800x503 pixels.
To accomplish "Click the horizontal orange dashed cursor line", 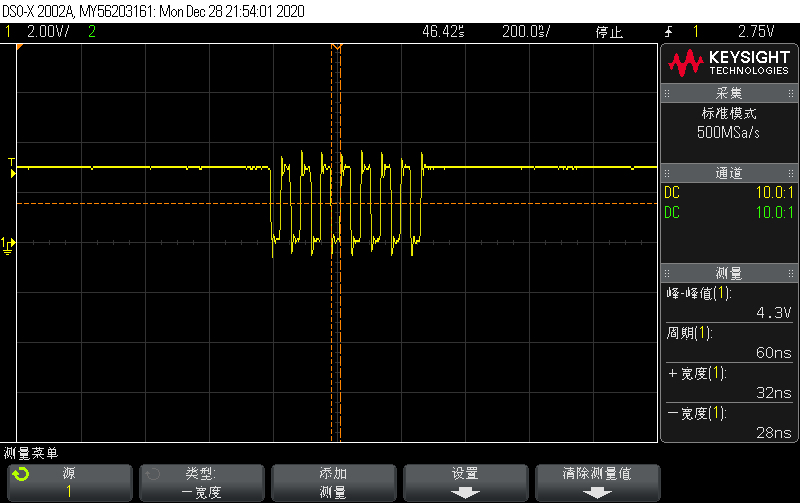I will click(x=337, y=204).
